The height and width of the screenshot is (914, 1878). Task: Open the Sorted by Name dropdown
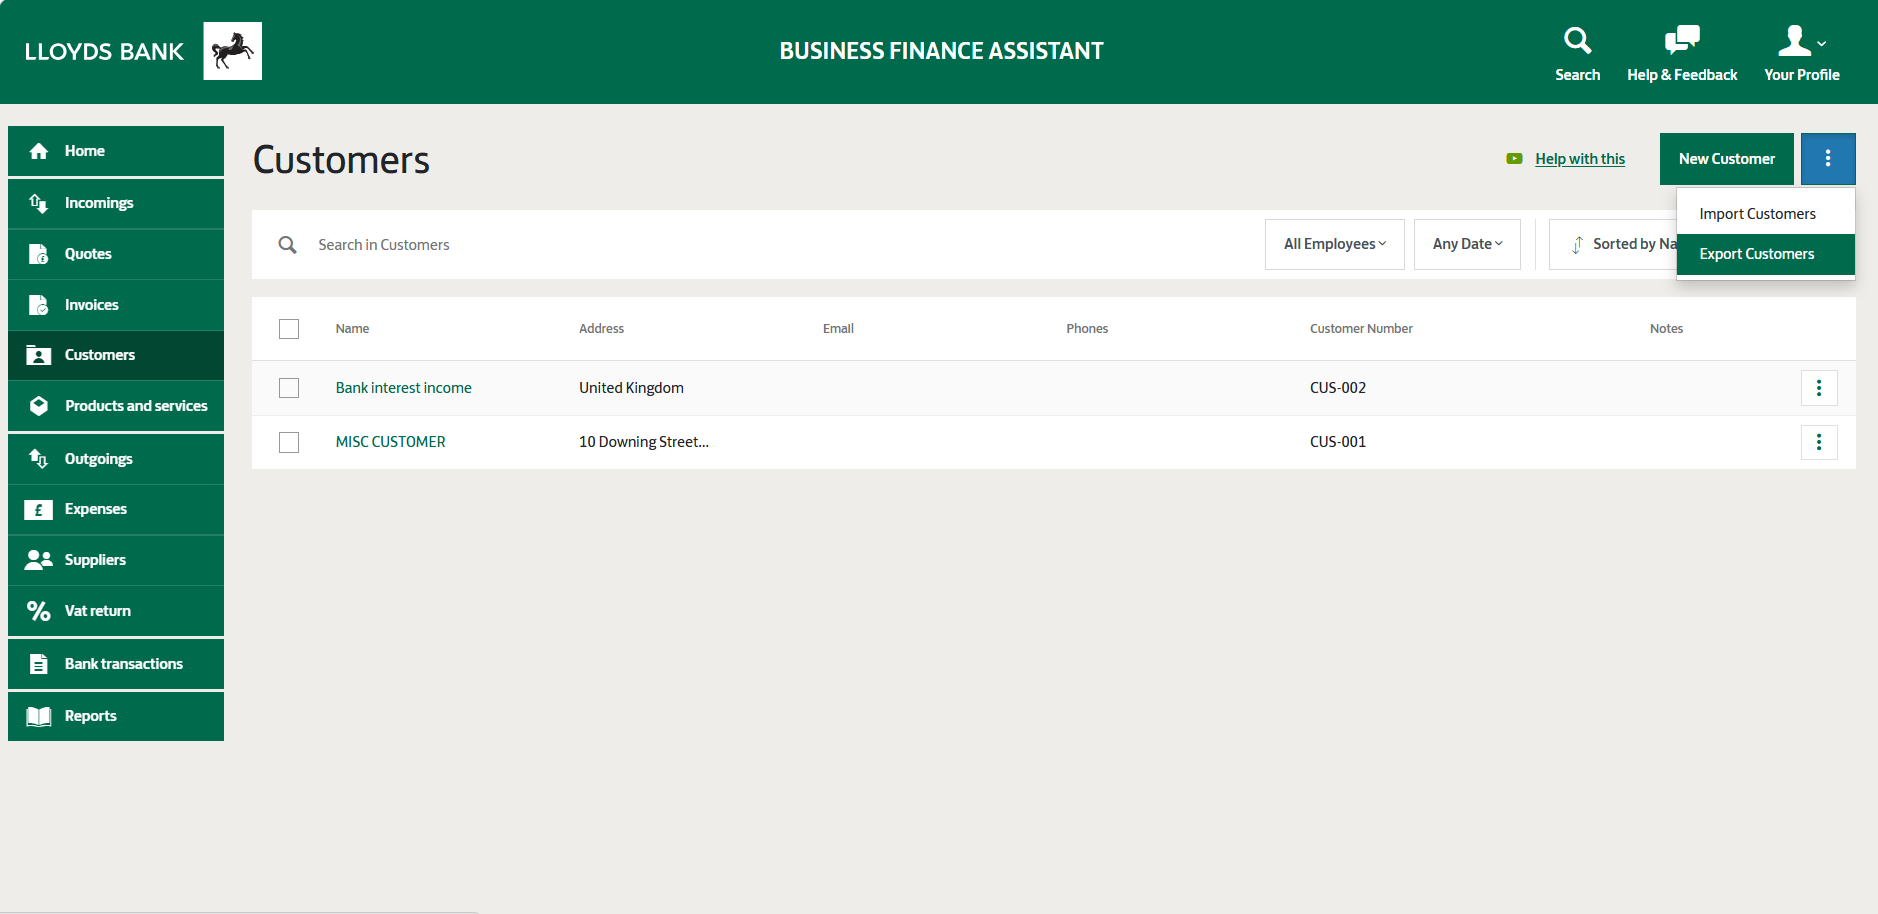click(x=1614, y=244)
